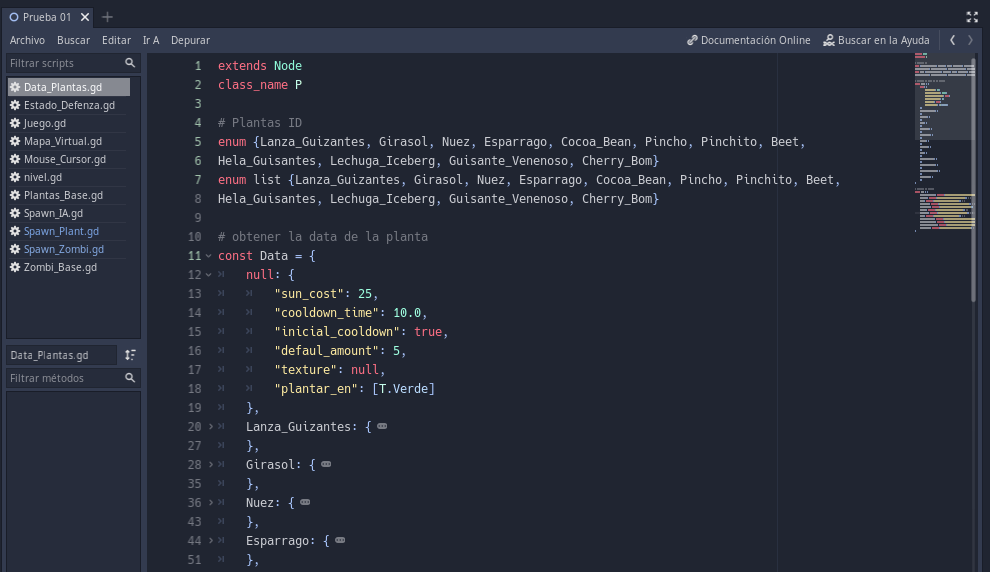
Task: Open Zombi_Base.gd script
Action: coord(69,267)
